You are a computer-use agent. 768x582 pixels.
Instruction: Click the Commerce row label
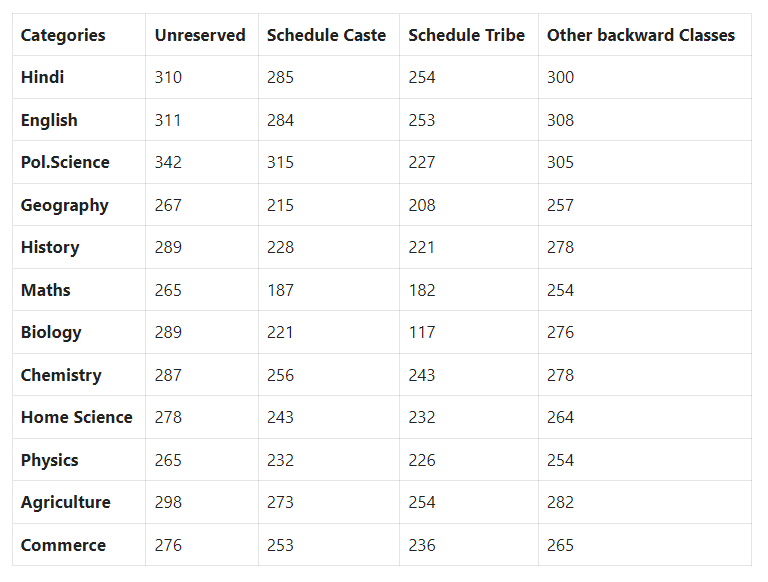pos(63,545)
